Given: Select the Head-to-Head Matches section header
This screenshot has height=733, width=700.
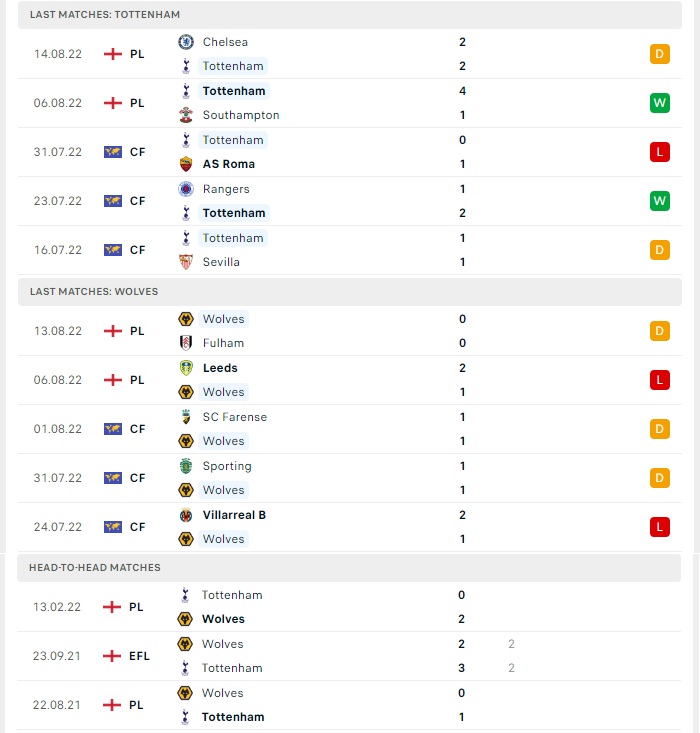Looking at the screenshot, I should 349,568.
